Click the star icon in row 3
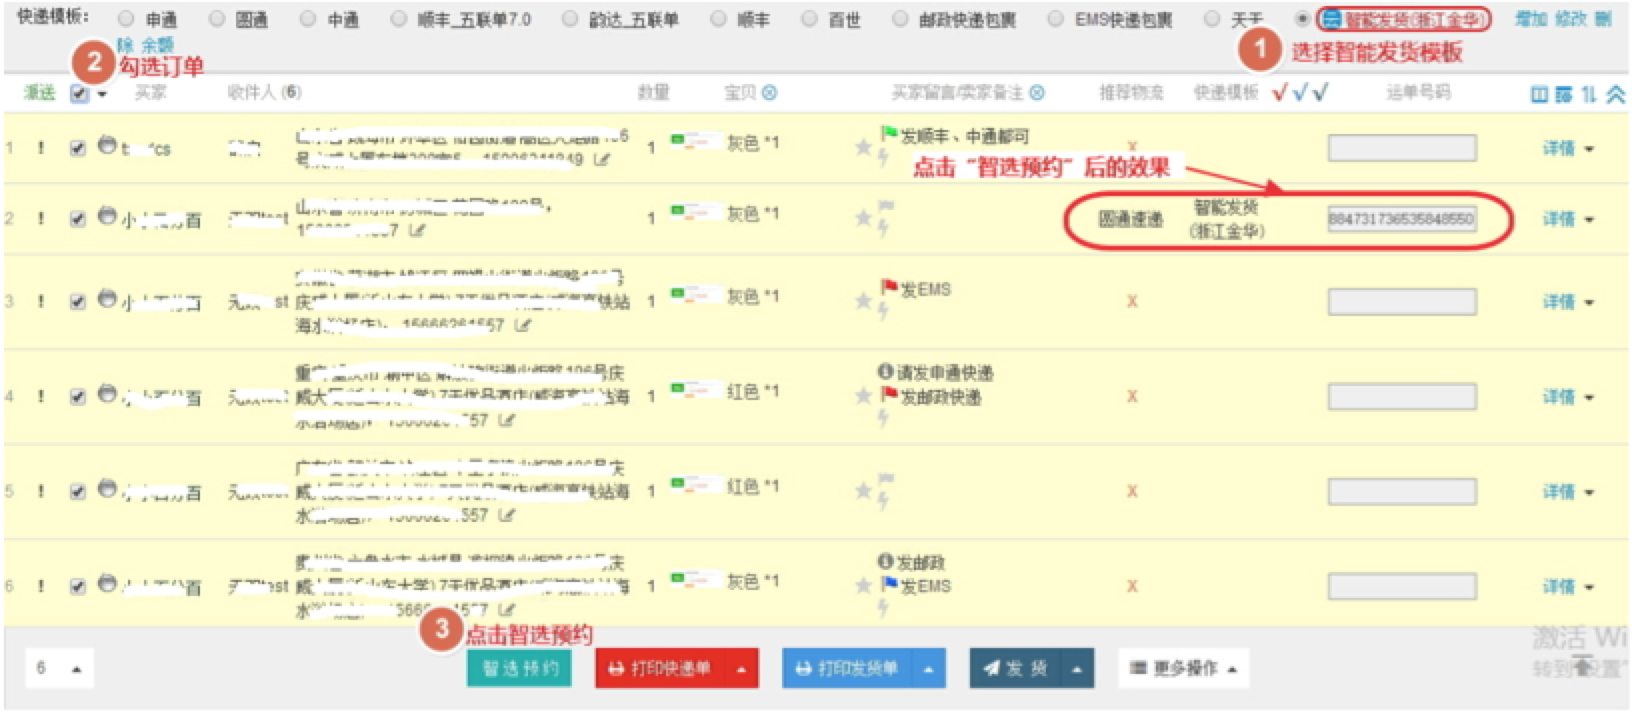The width and height of the screenshot is (1632, 716). (863, 300)
